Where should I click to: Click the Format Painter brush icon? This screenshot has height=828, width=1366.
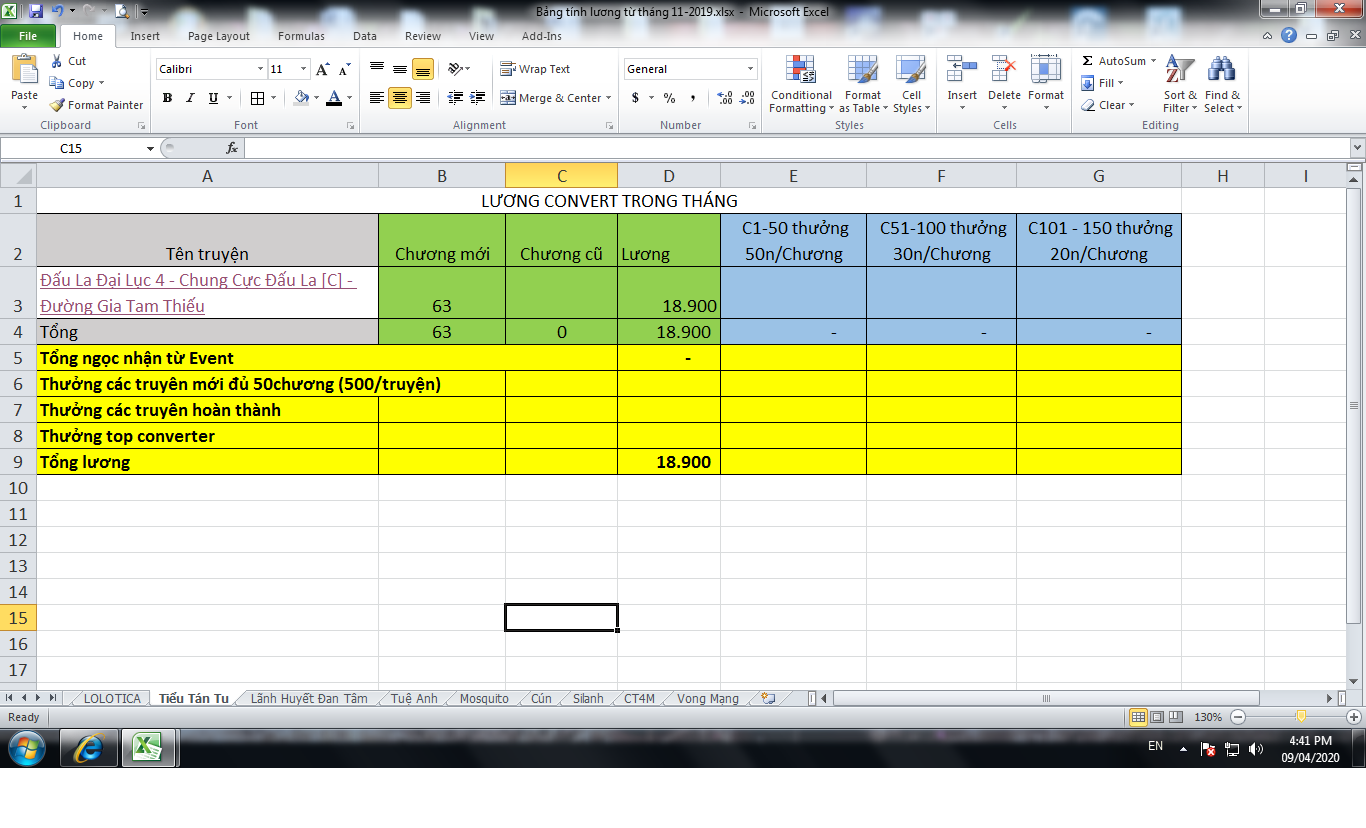pos(58,105)
